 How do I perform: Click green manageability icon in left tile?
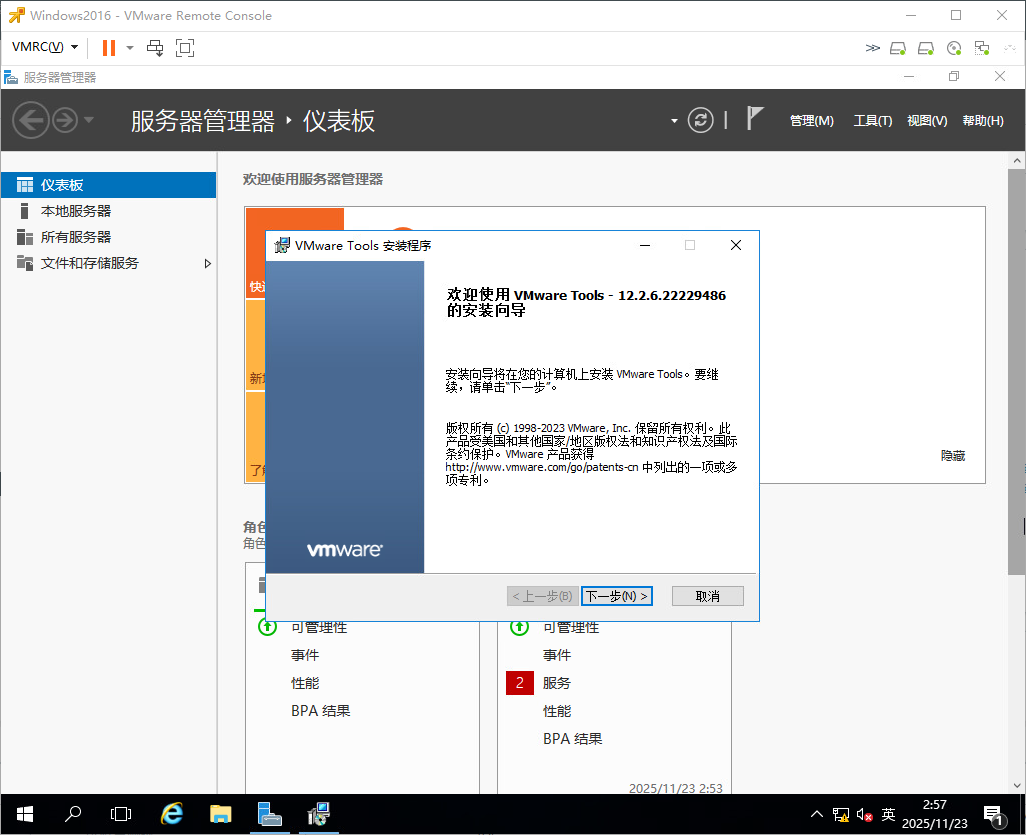pos(267,628)
